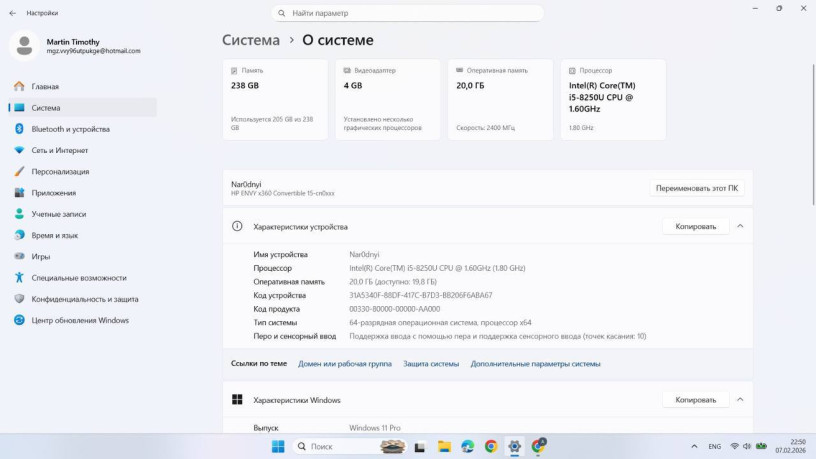Open Приложения in the sidebar menu
Image resolution: width=816 pixels, height=459 pixels.
point(53,193)
